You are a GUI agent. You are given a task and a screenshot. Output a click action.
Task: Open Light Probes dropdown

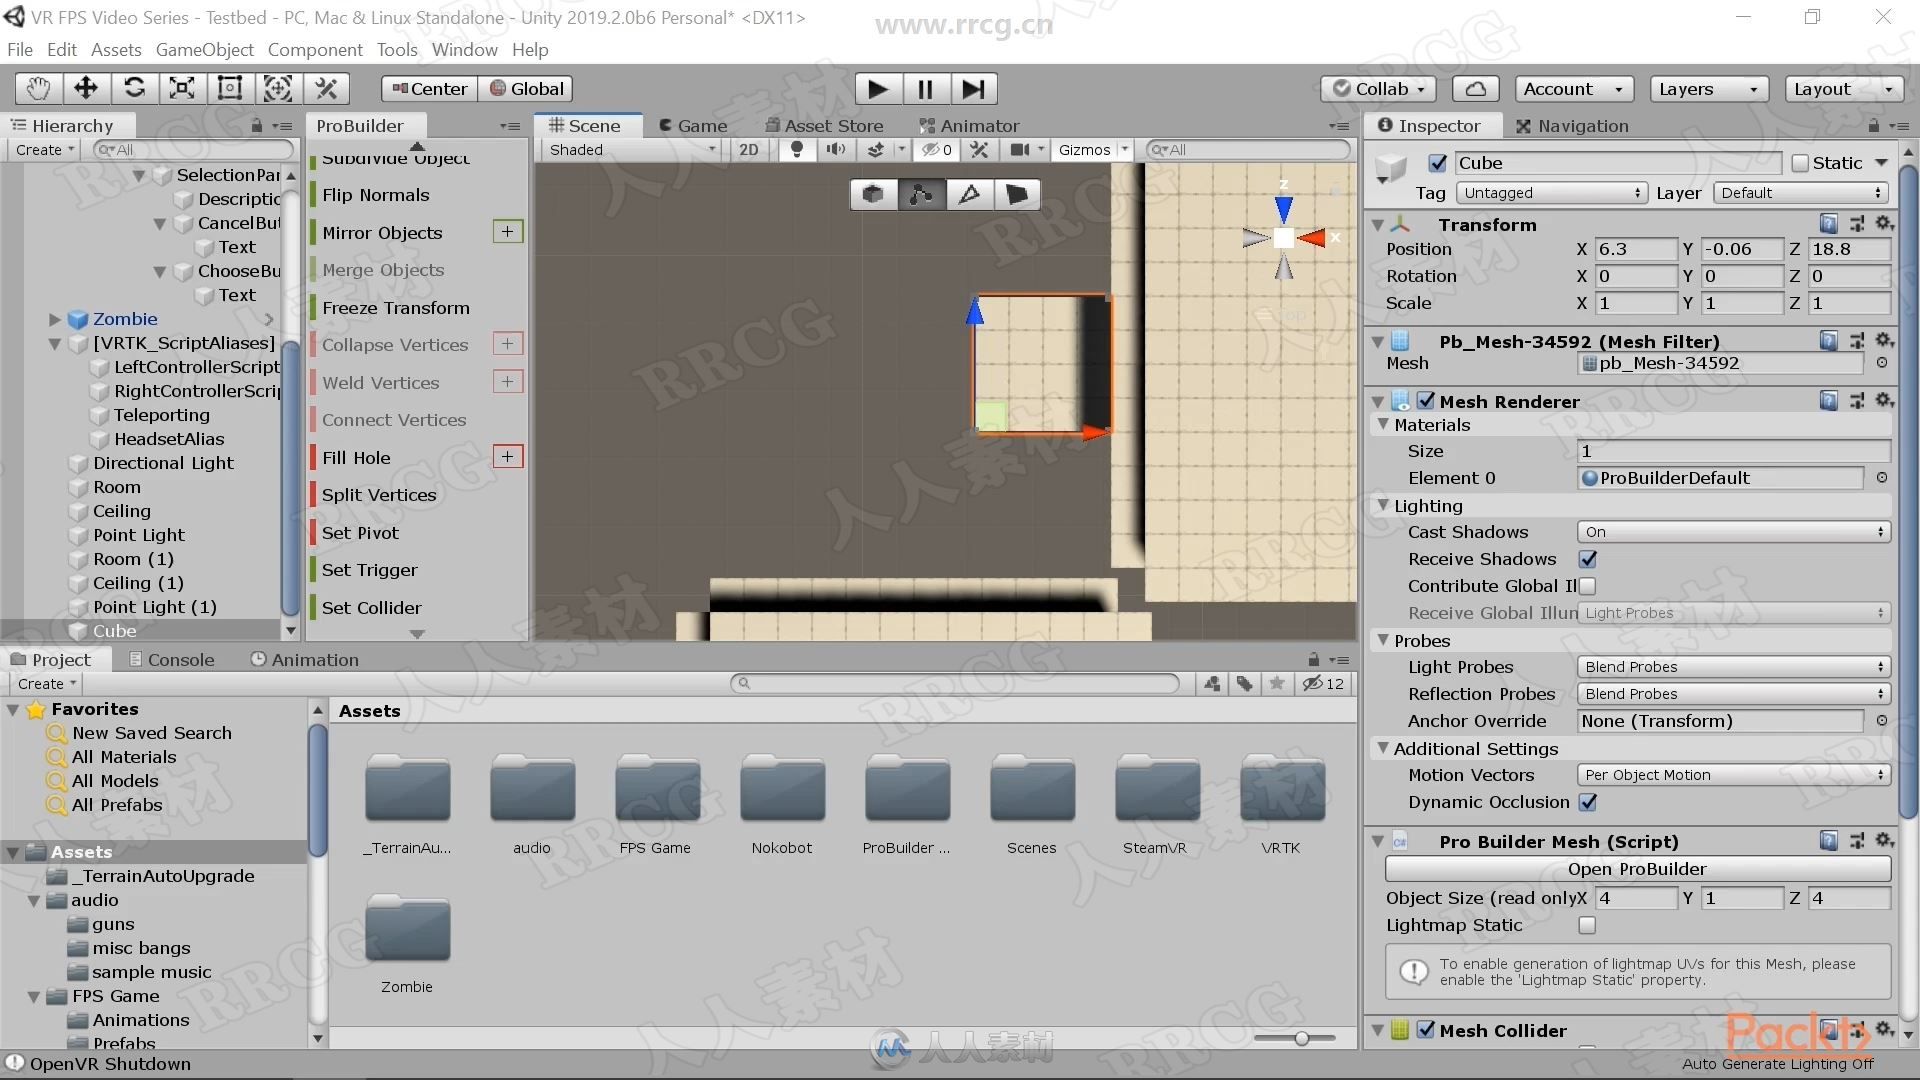click(1733, 667)
